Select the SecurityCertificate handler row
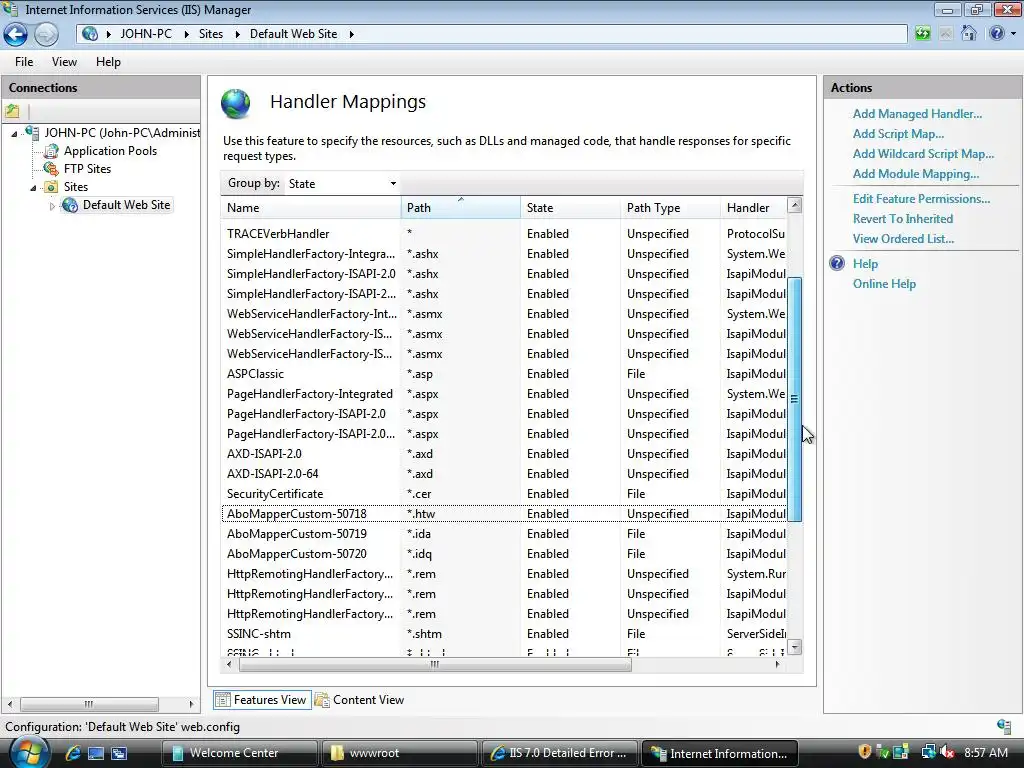 coord(504,494)
